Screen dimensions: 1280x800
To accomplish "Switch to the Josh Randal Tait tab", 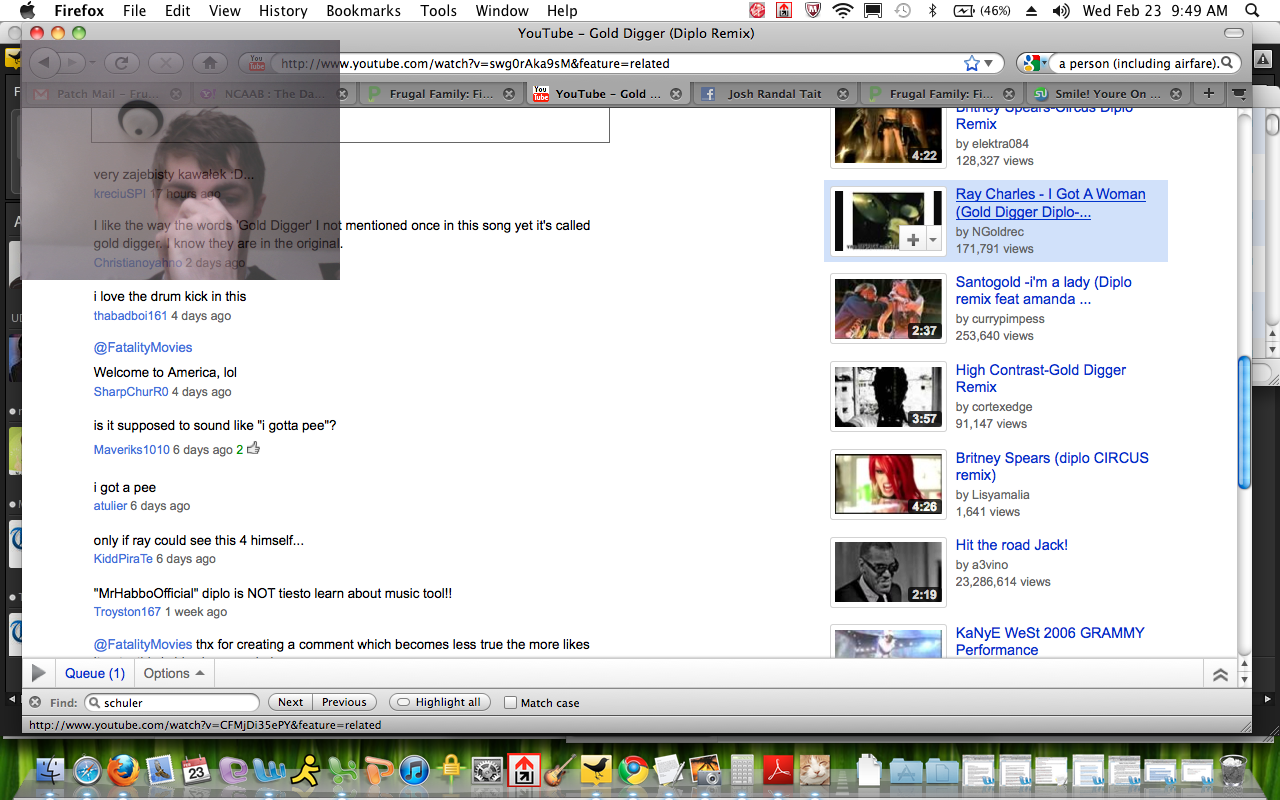I will point(774,93).
